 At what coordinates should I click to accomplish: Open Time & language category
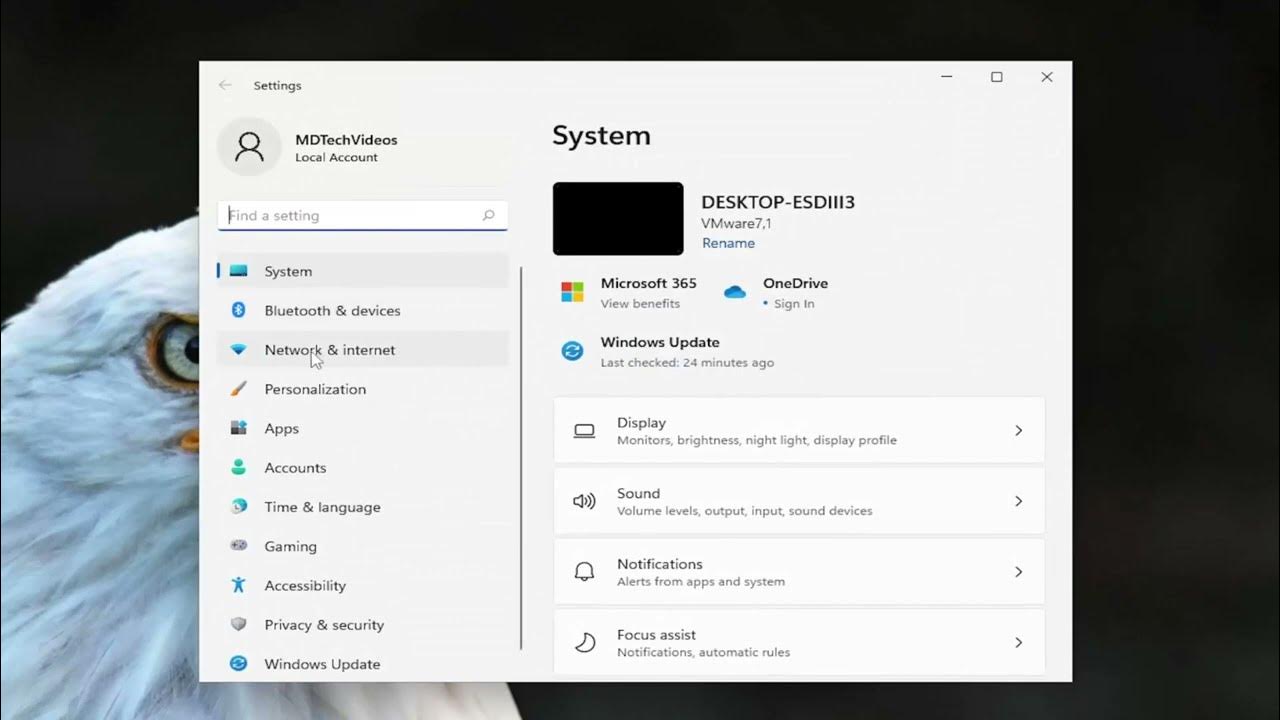tap(363, 506)
